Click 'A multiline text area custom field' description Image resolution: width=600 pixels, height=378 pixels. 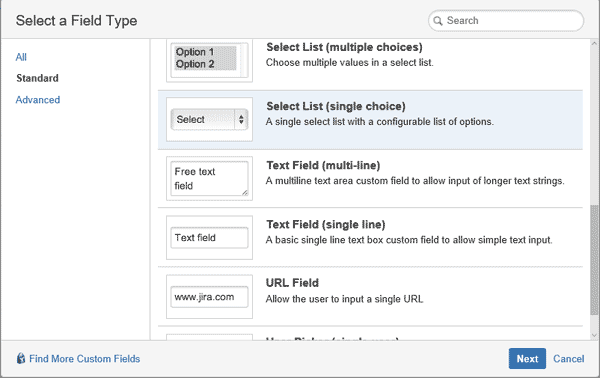[415, 181]
